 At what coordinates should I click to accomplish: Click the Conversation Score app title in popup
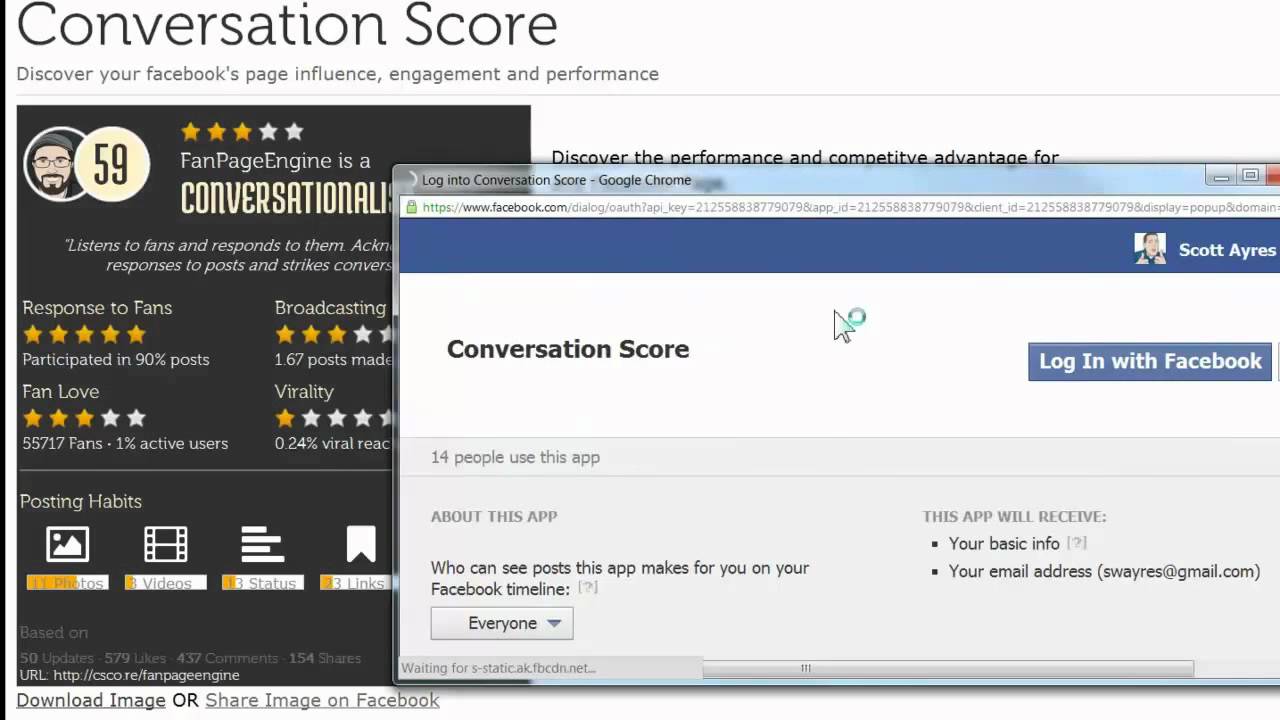pyautogui.click(x=568, y=349)
